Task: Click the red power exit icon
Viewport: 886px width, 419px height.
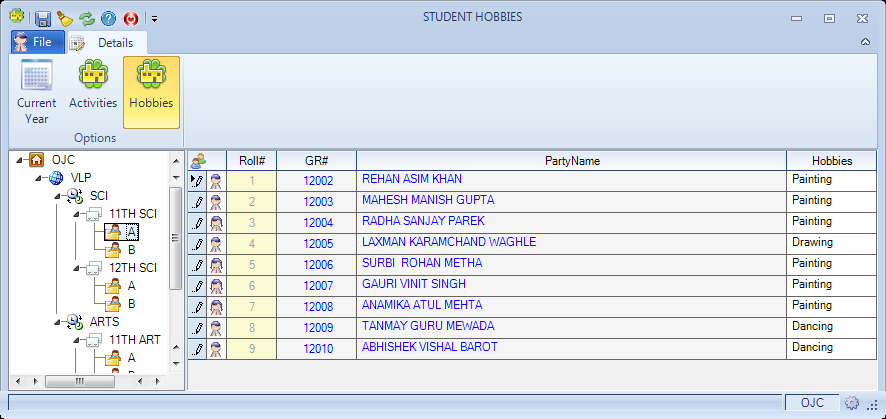Action: (131, 19)
